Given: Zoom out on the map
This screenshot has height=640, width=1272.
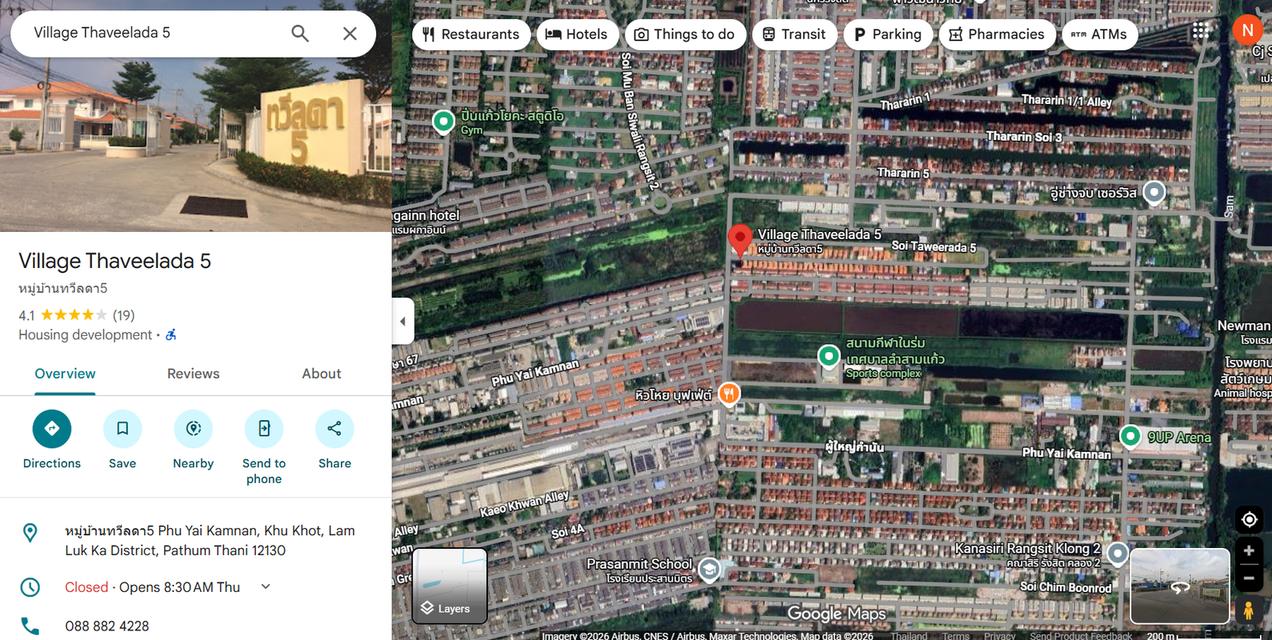Looking at the screenshot, I should coord(1249,578).
